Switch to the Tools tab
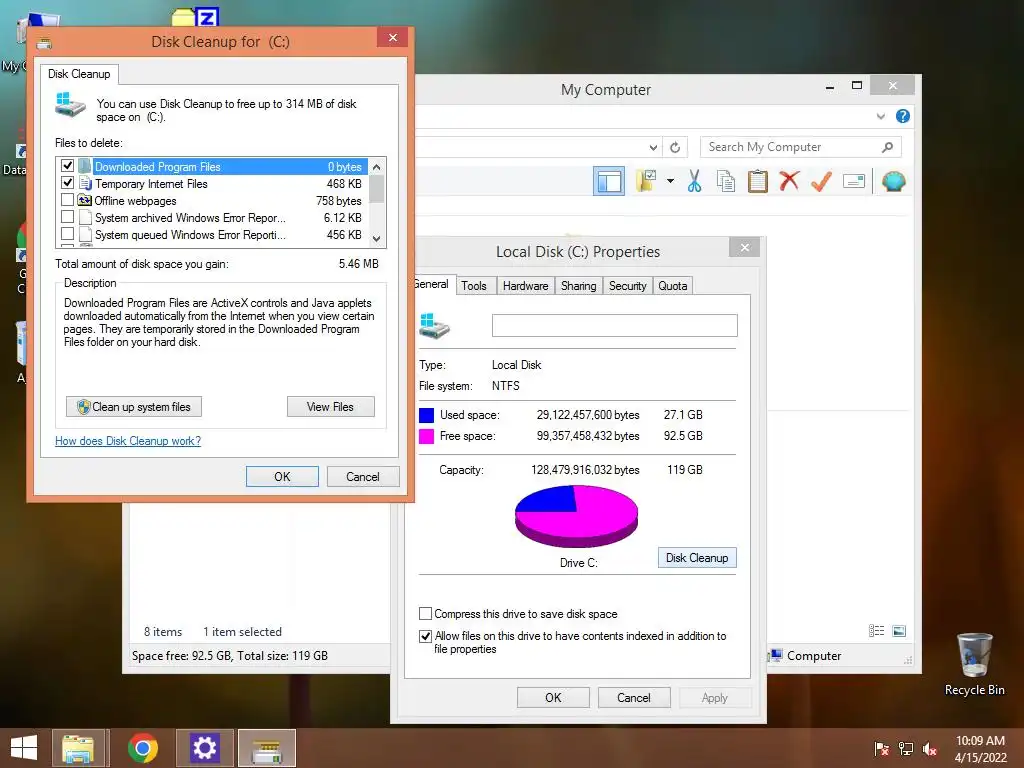 coord(473,286)
